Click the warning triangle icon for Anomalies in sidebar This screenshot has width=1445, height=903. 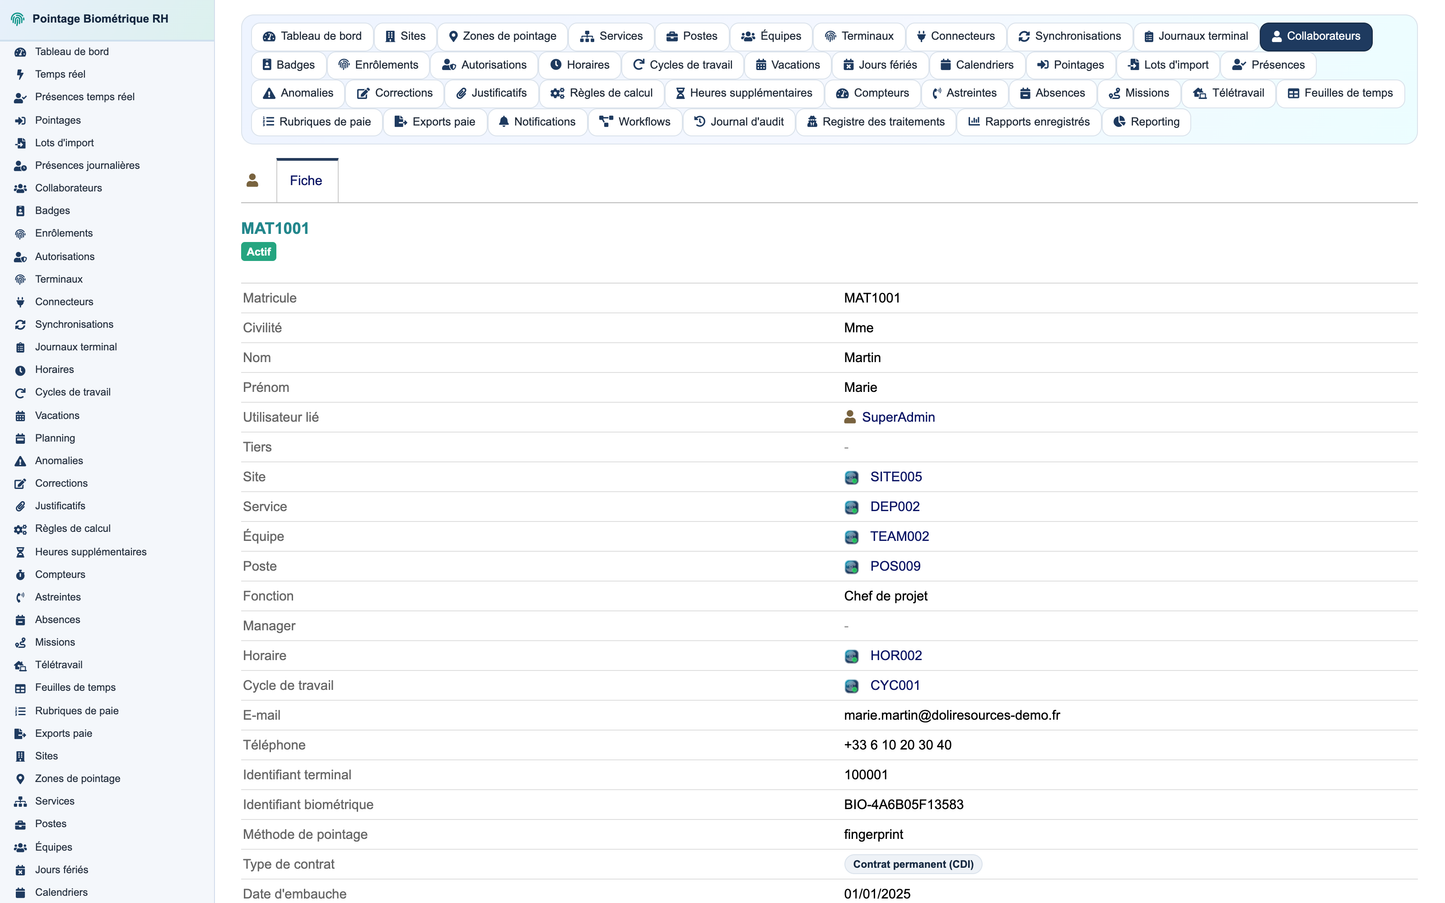click(x=20, y=461)
